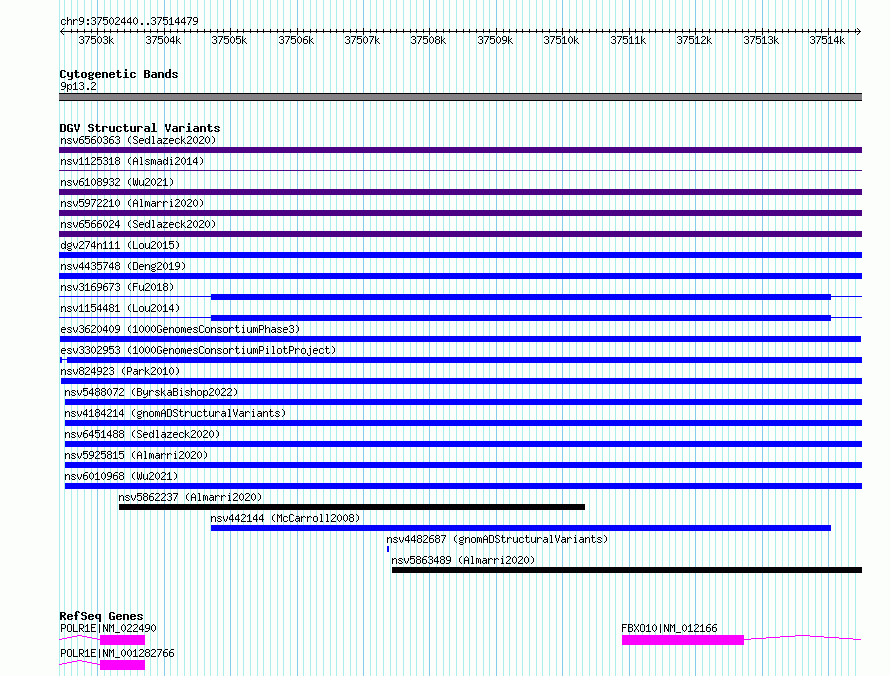The height and width of the screenshot is (676, 890).
Task: Click the nsv5972210 (Almarri2020) label
Action: pyautogui.click(x=132, y=203)
